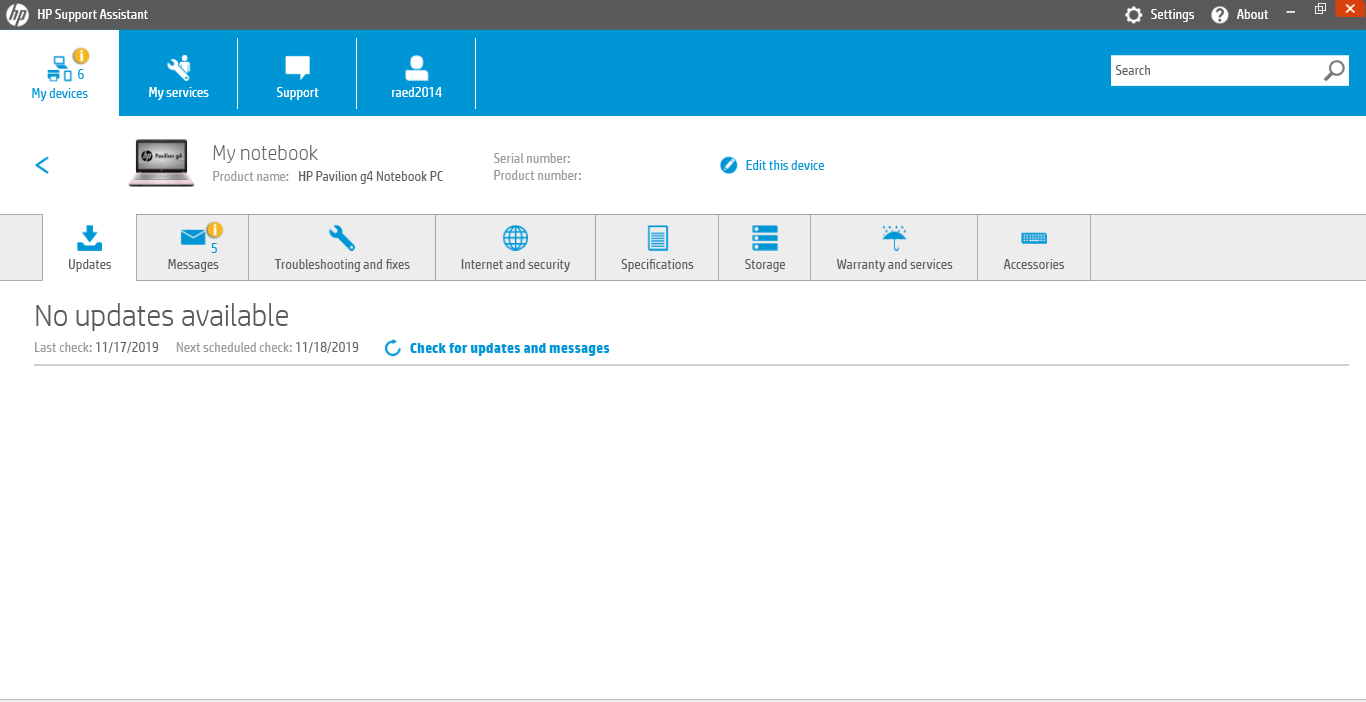Click the Settings gear icon
Image resolution: width=1366 pixels, height=702 pixels.
pyautogui.click(x=1133, y=15)
